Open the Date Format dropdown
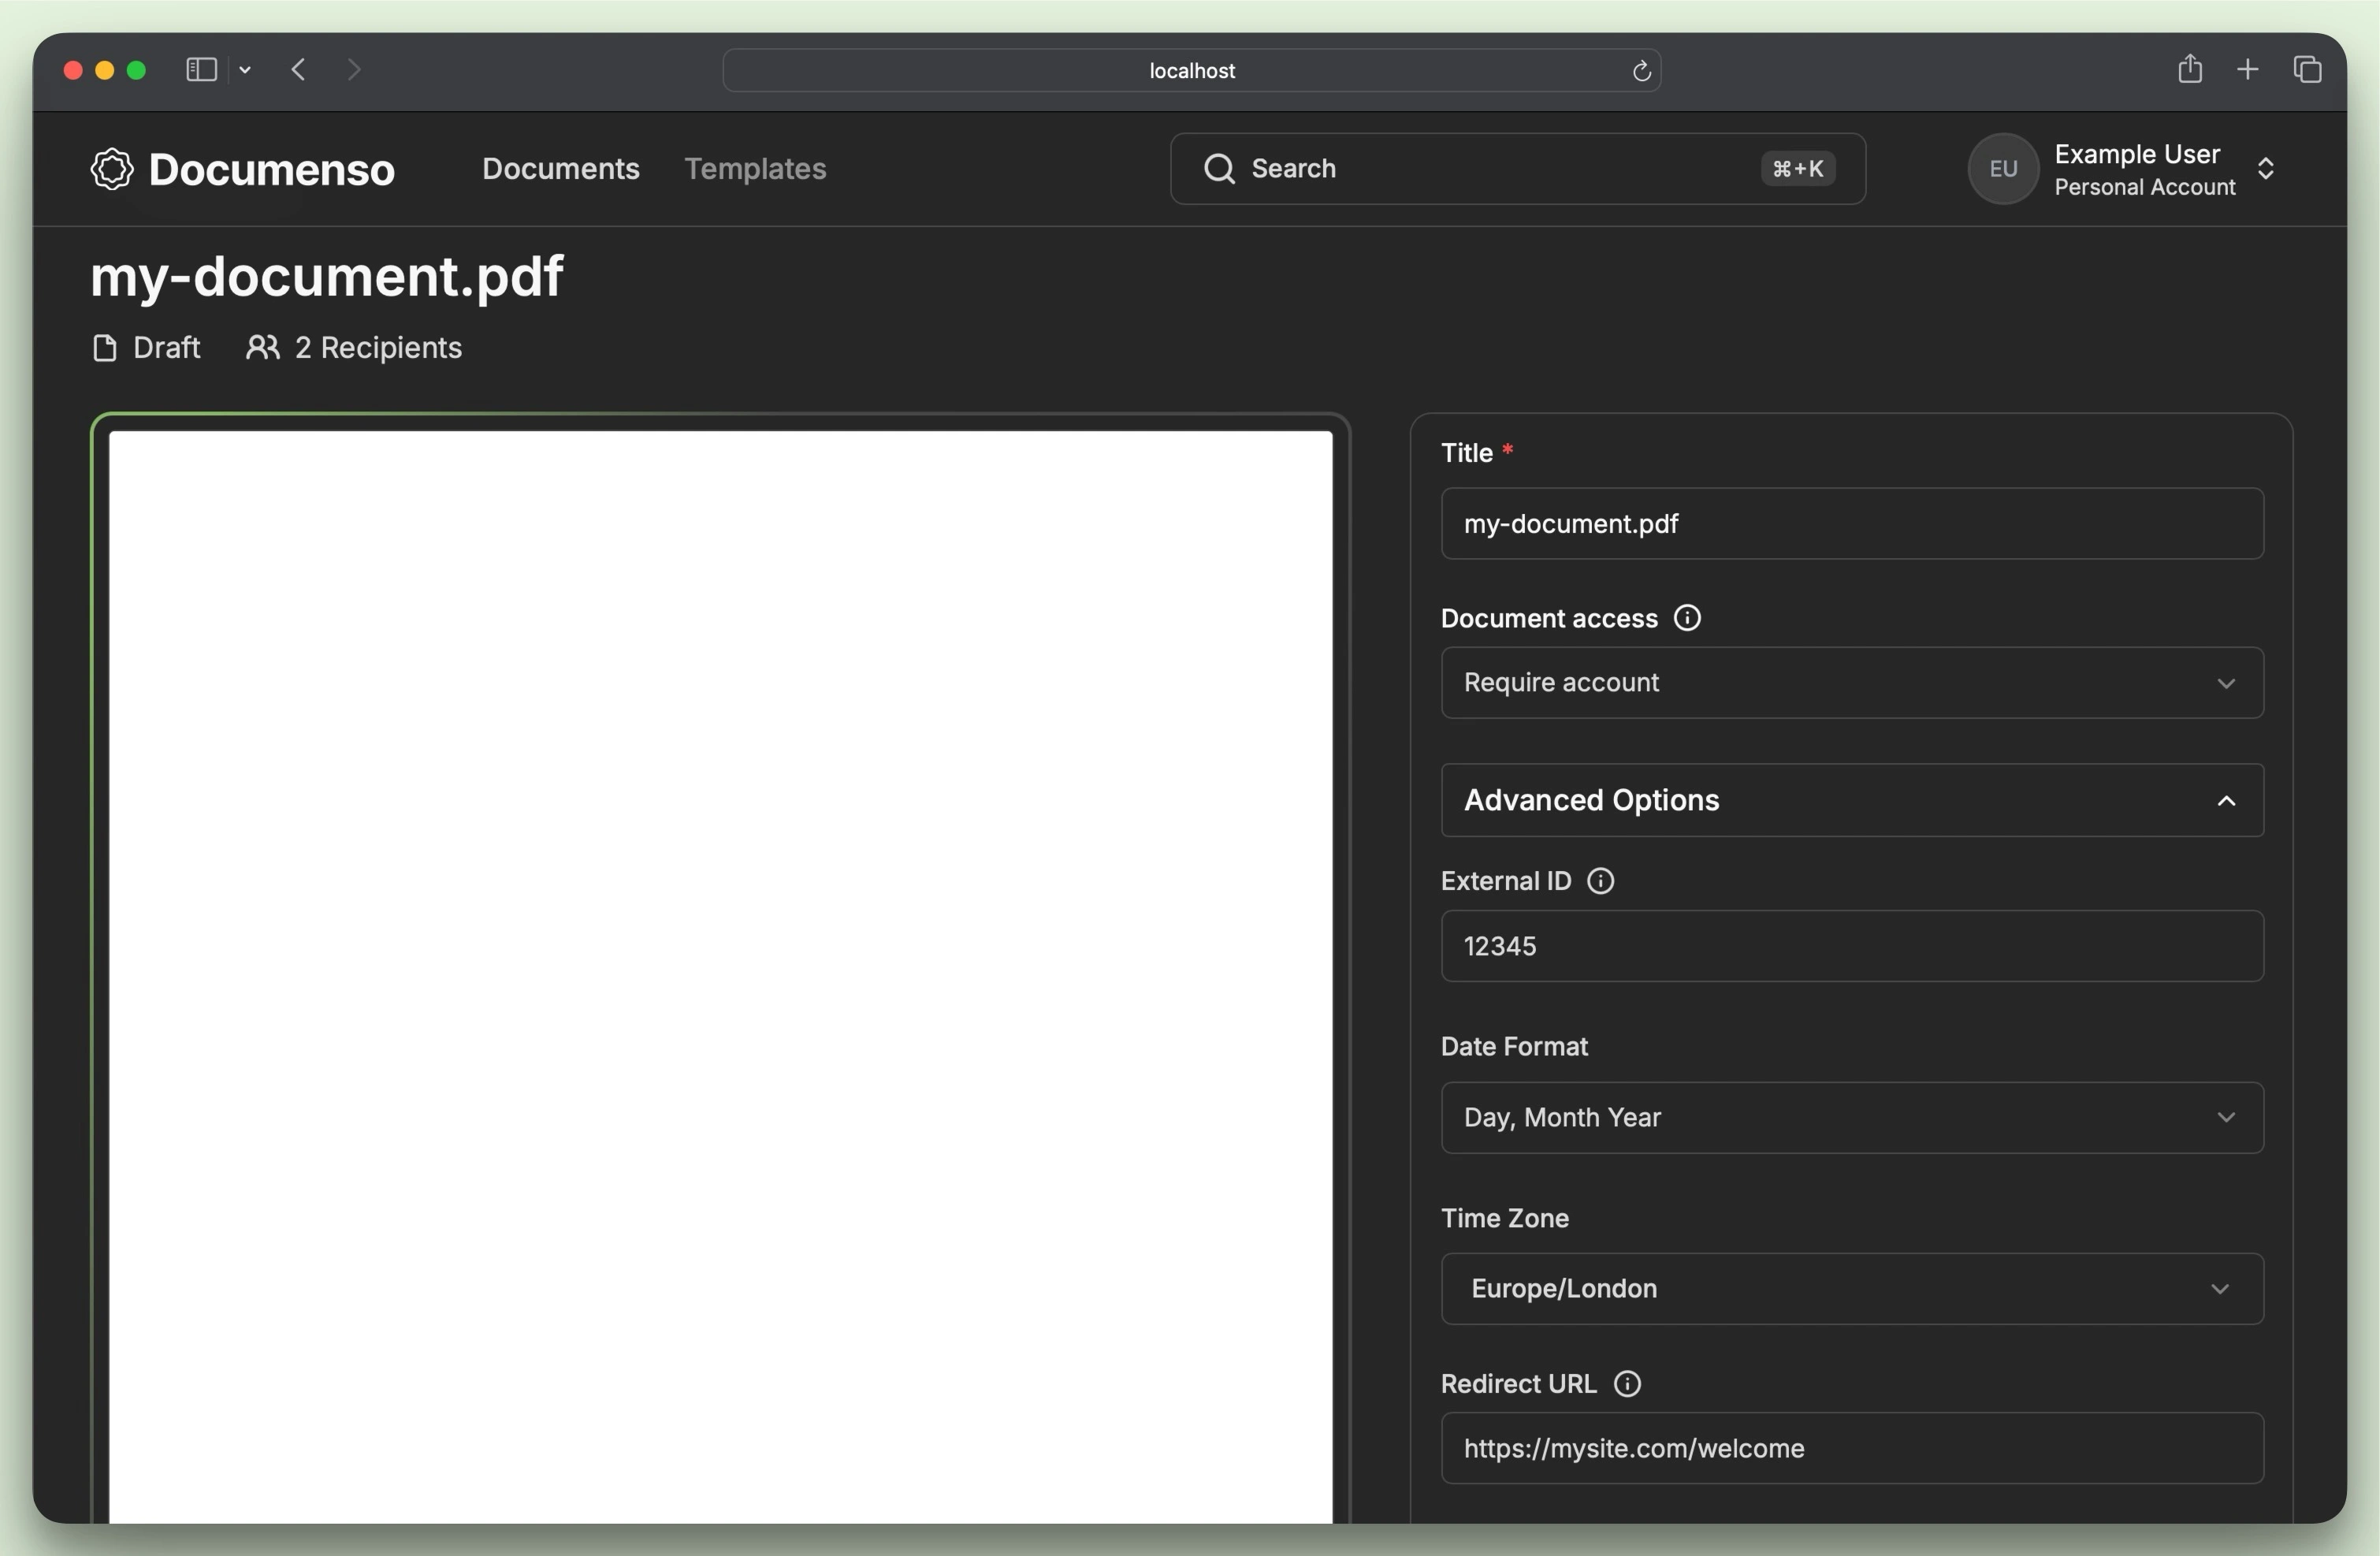2380x1556 pixels. [x=1851, y=1117]
